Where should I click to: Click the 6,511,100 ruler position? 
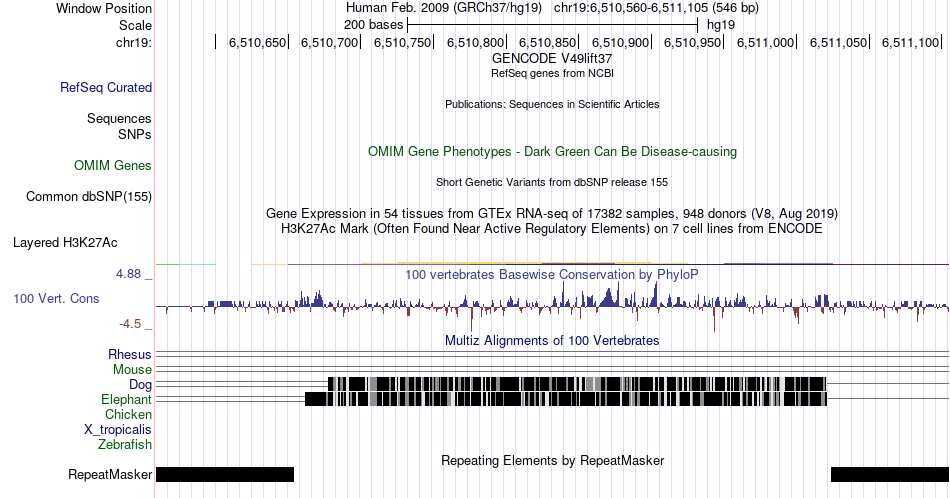(911, 42)
